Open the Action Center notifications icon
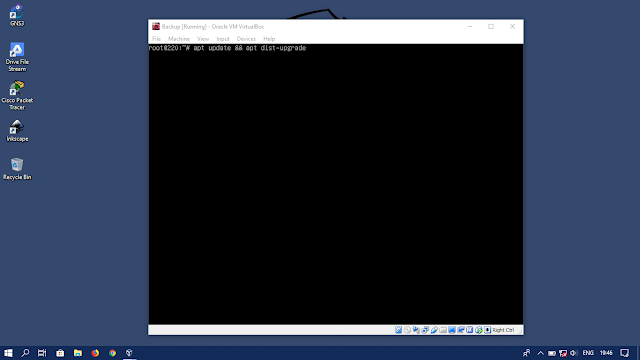 click(x=624, y=353)
